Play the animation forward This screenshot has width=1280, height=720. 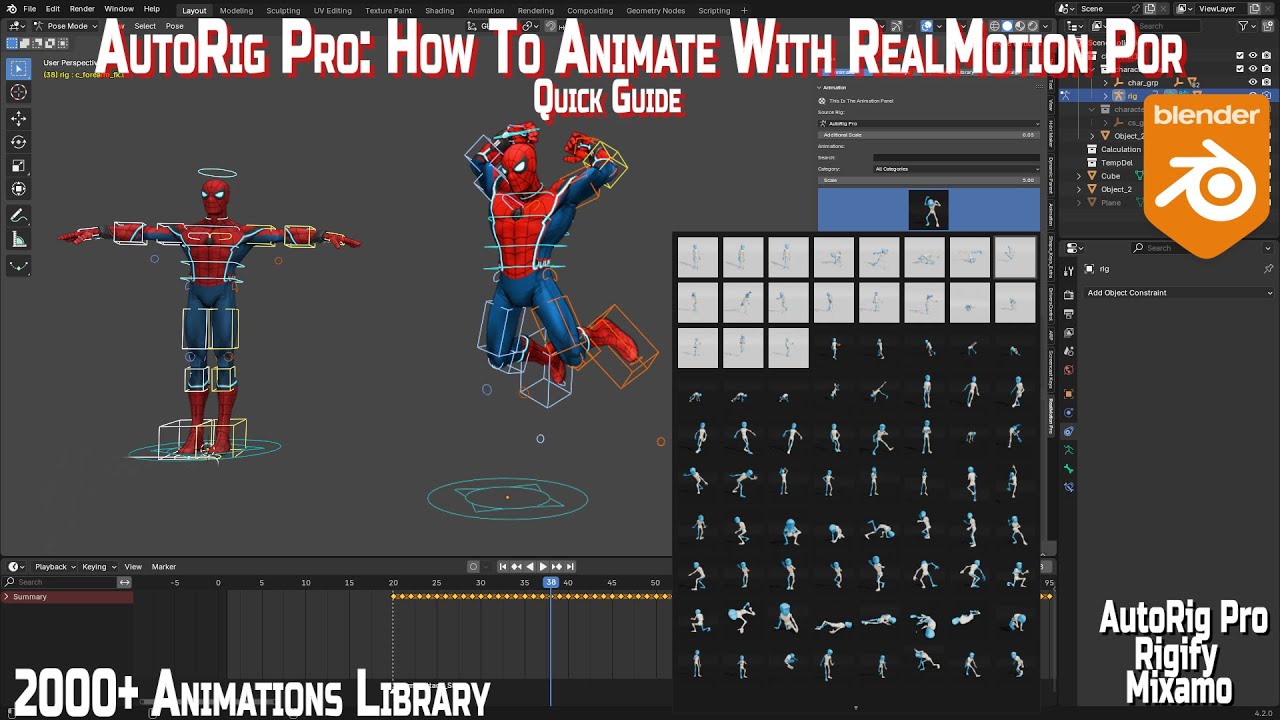click(x=543, y=567)
